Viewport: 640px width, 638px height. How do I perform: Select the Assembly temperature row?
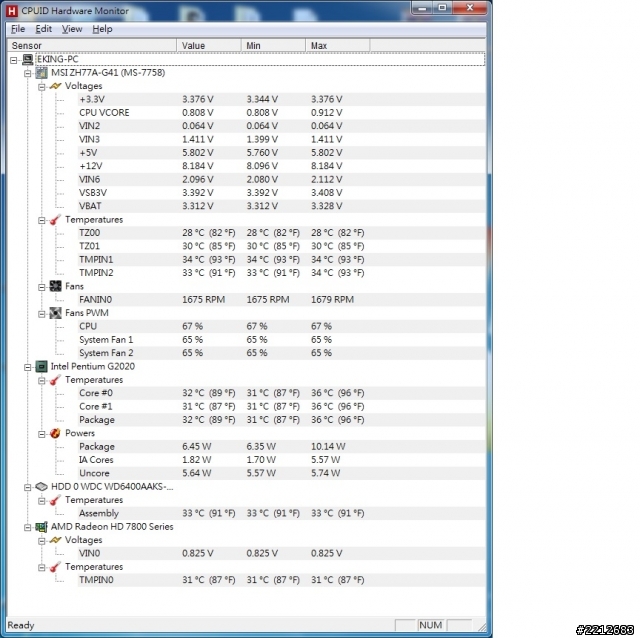coord(282,513)
